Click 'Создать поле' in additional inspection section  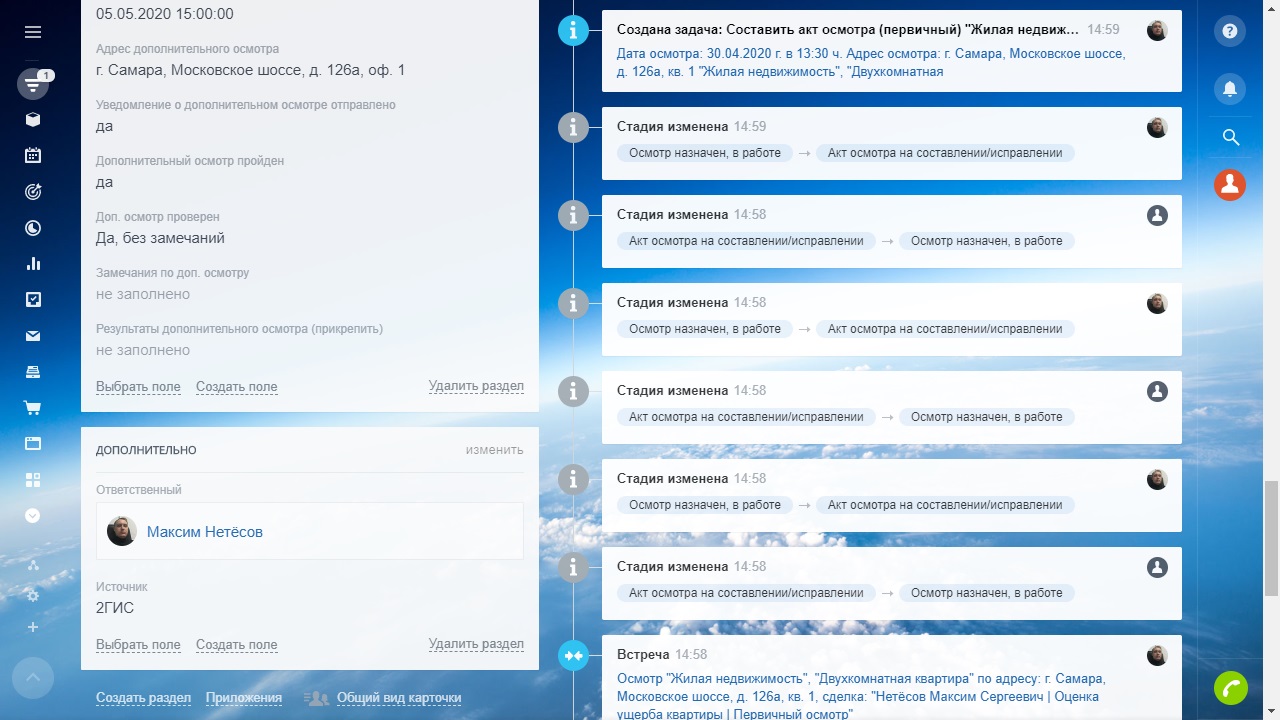click(237, 387)
